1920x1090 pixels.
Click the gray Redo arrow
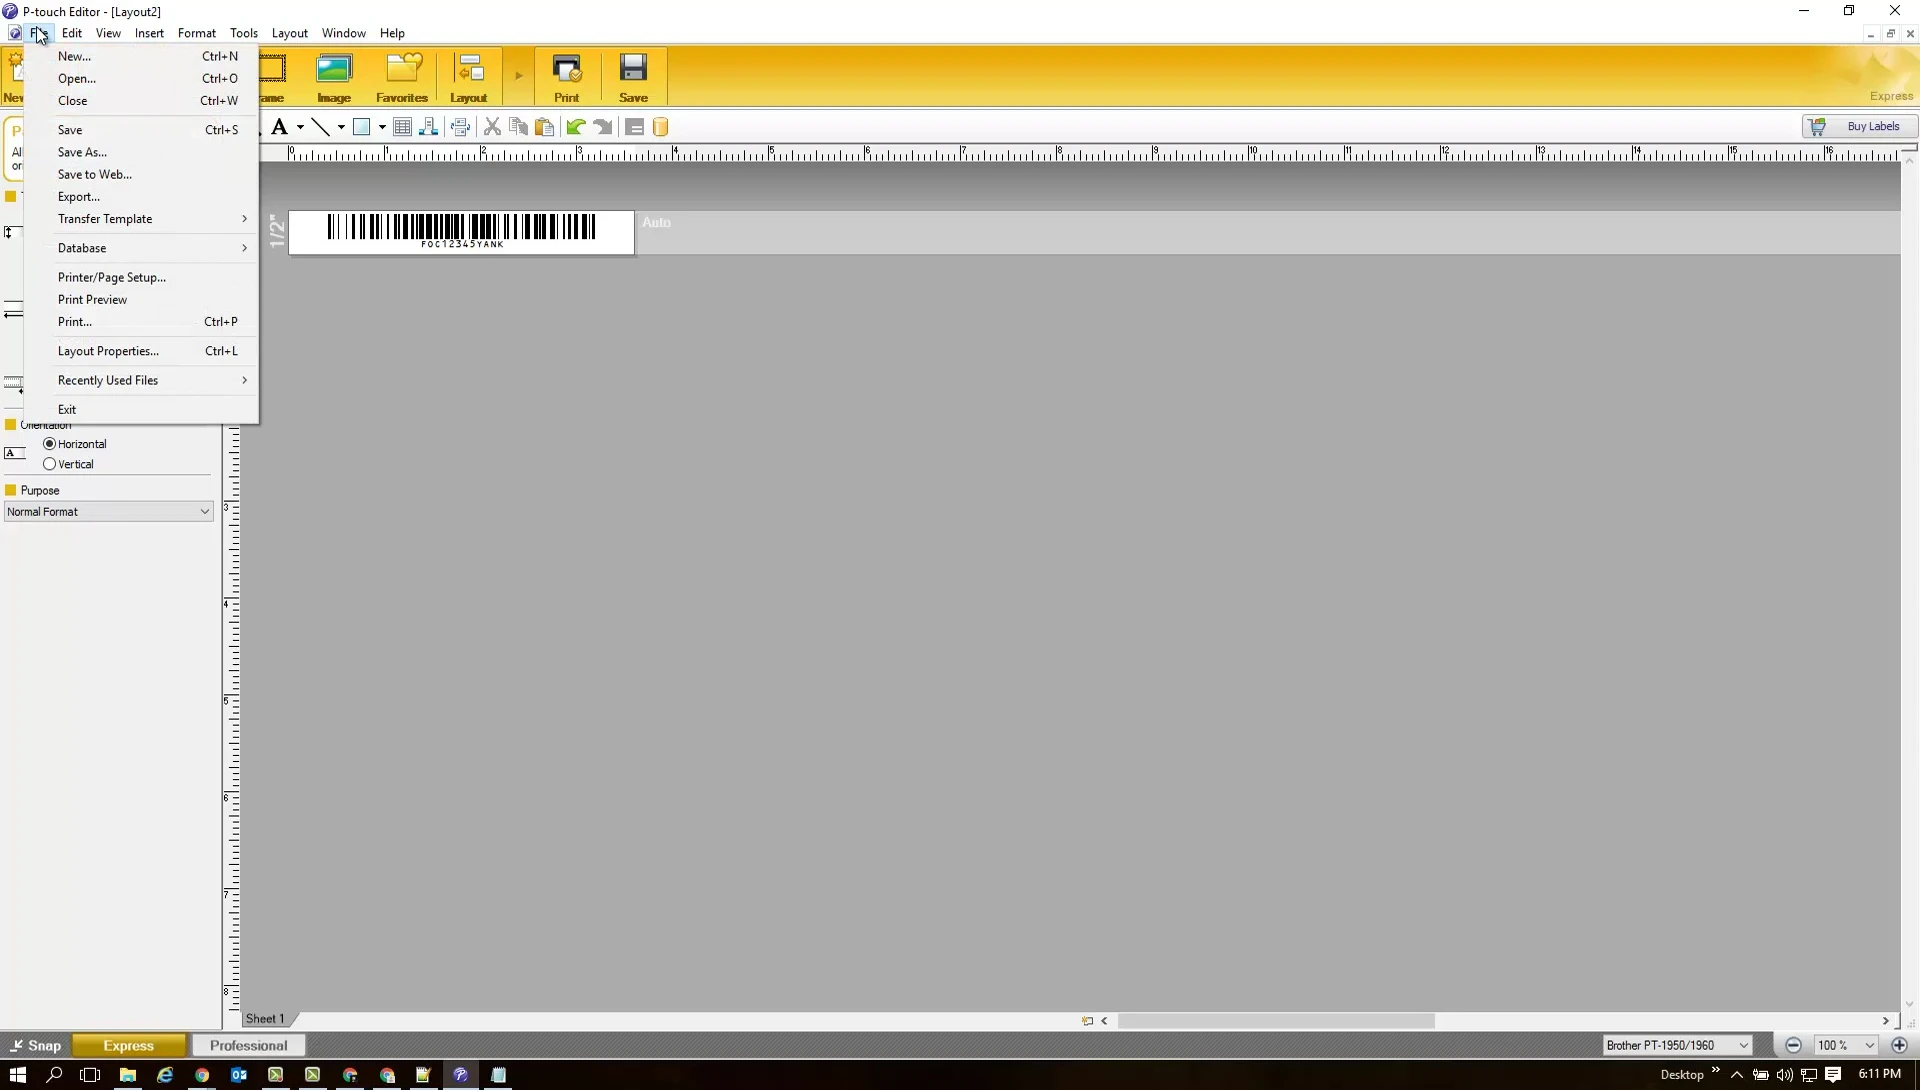(603, 127)
